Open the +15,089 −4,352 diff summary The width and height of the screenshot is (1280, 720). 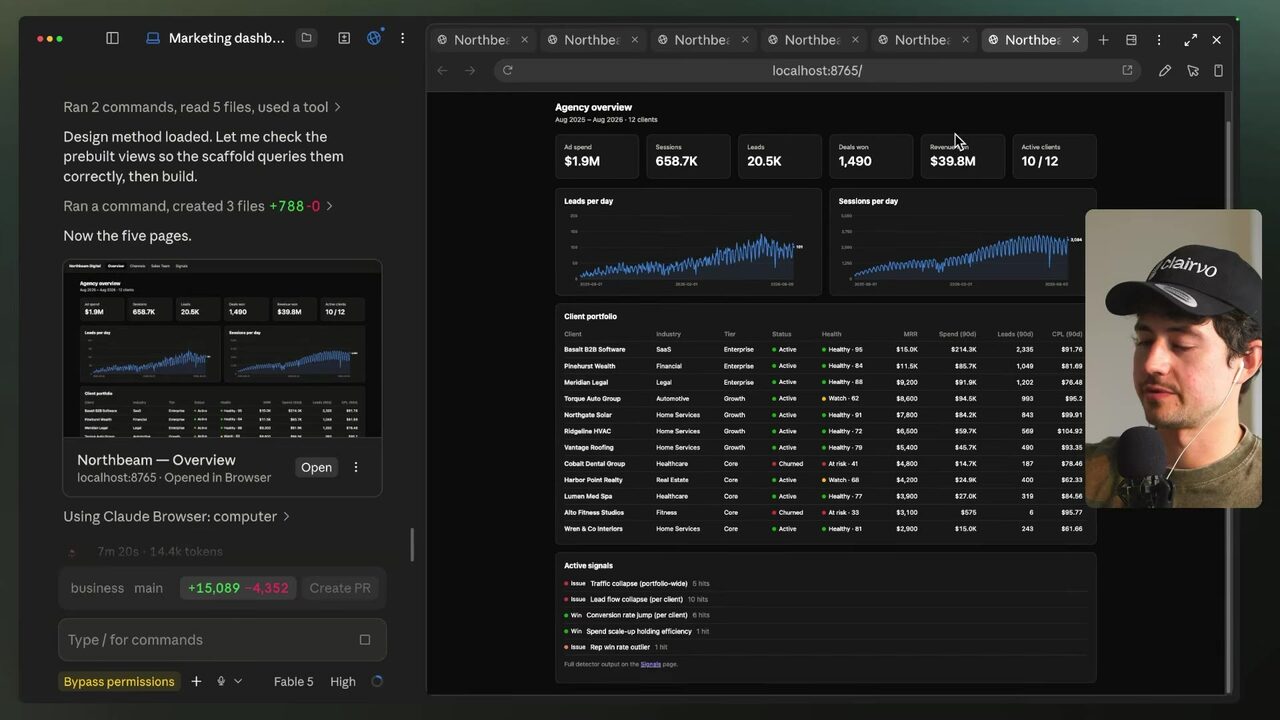coord(238,588)
